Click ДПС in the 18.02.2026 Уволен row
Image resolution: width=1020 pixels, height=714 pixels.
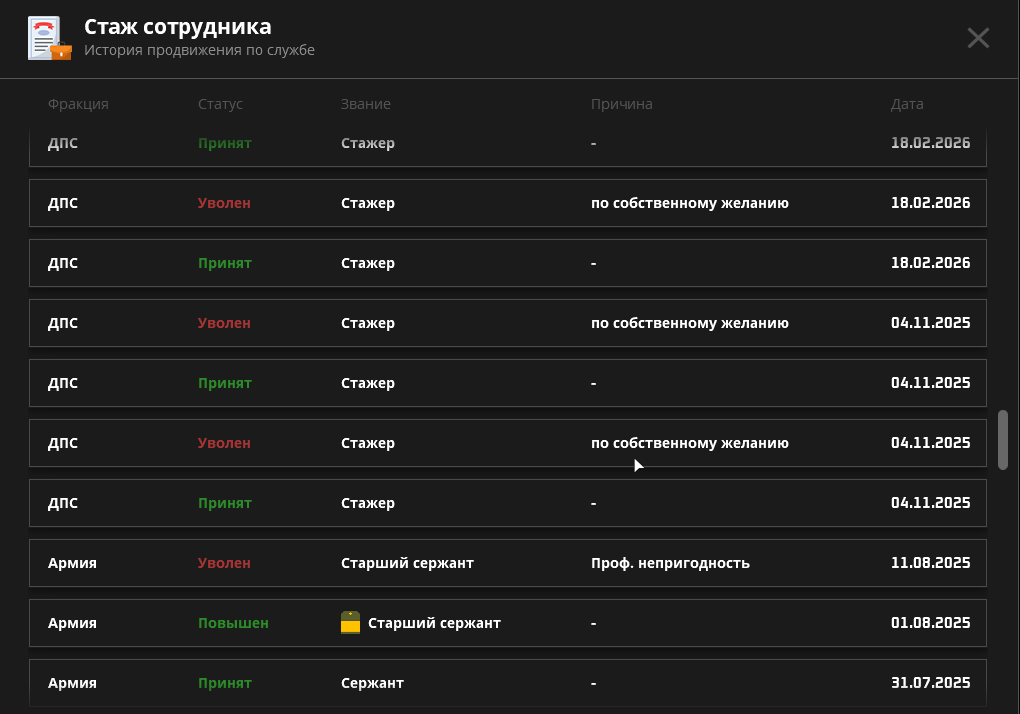coord(62,203)
